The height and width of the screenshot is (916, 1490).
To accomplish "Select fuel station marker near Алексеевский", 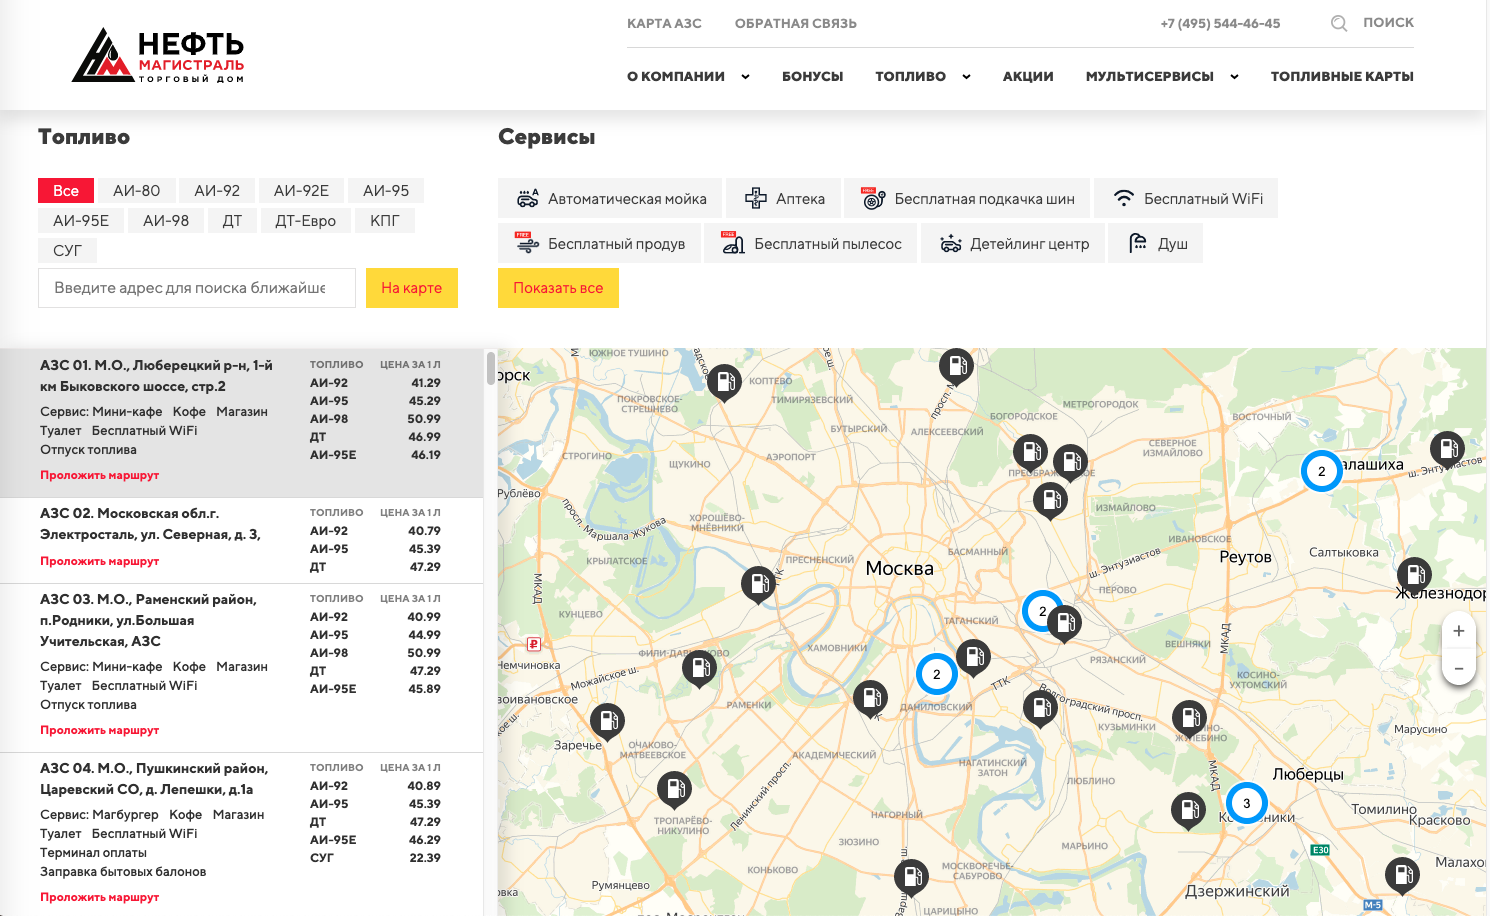I will (956, 367).
